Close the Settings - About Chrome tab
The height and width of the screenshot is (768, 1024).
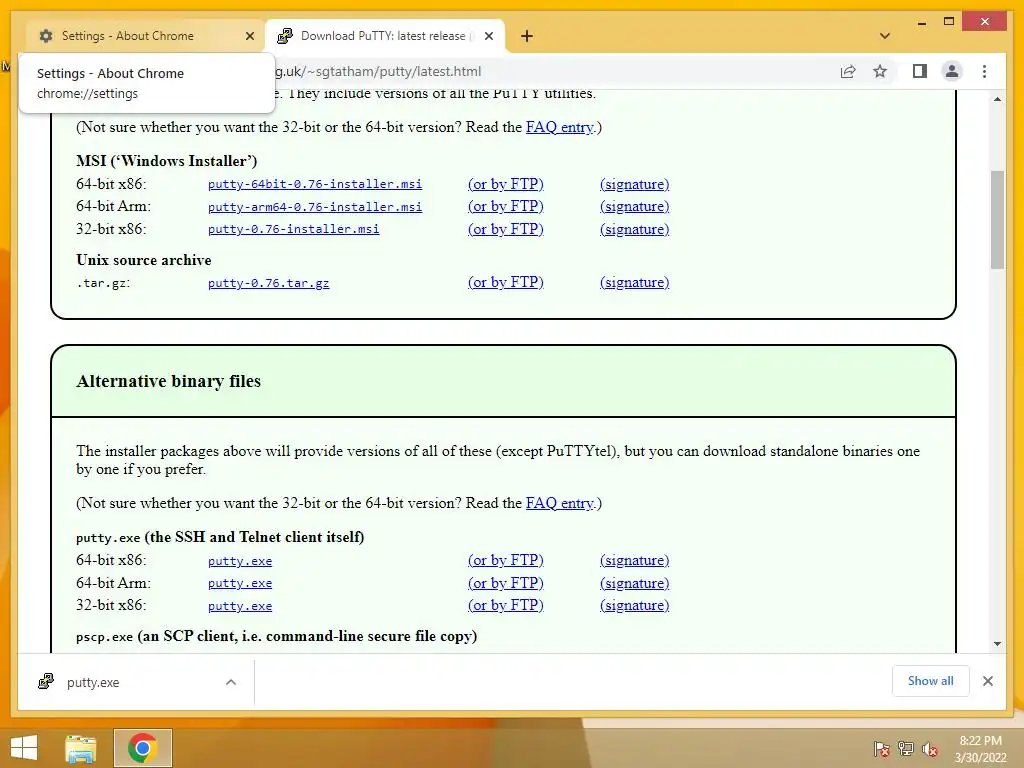tap(249, 36)
